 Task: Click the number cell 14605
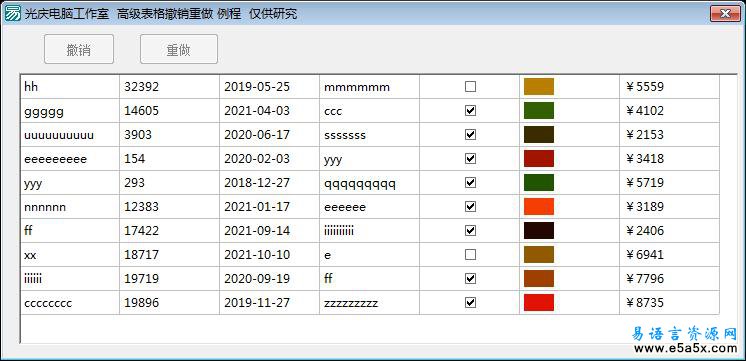click(x=169, y=110)
